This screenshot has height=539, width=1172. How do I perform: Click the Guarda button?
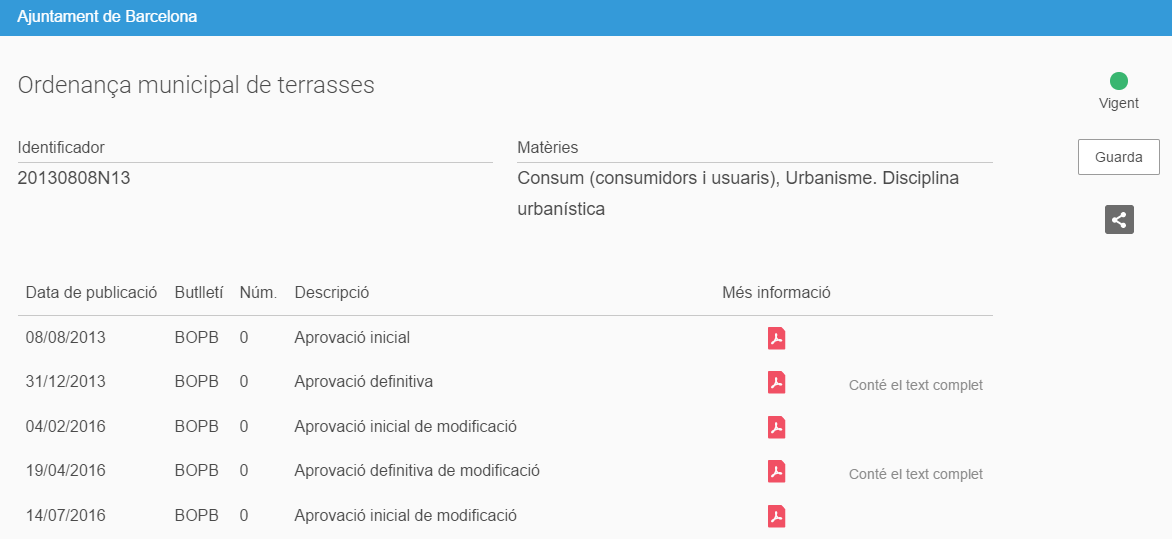pyautogui.click(x=1119, y=157)
